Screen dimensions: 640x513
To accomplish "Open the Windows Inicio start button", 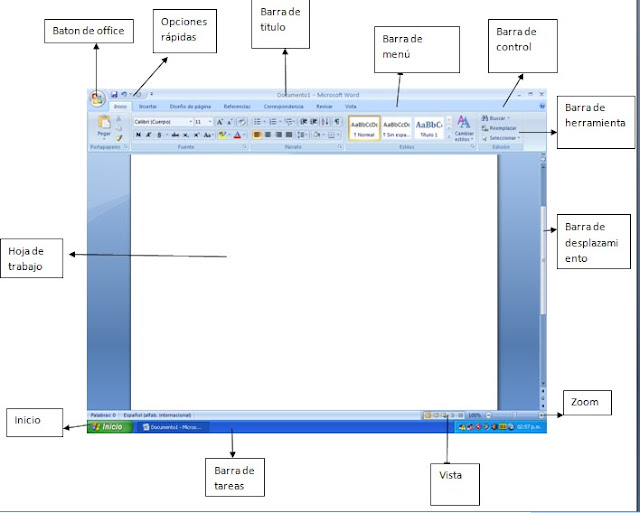I will pos(110,427).
